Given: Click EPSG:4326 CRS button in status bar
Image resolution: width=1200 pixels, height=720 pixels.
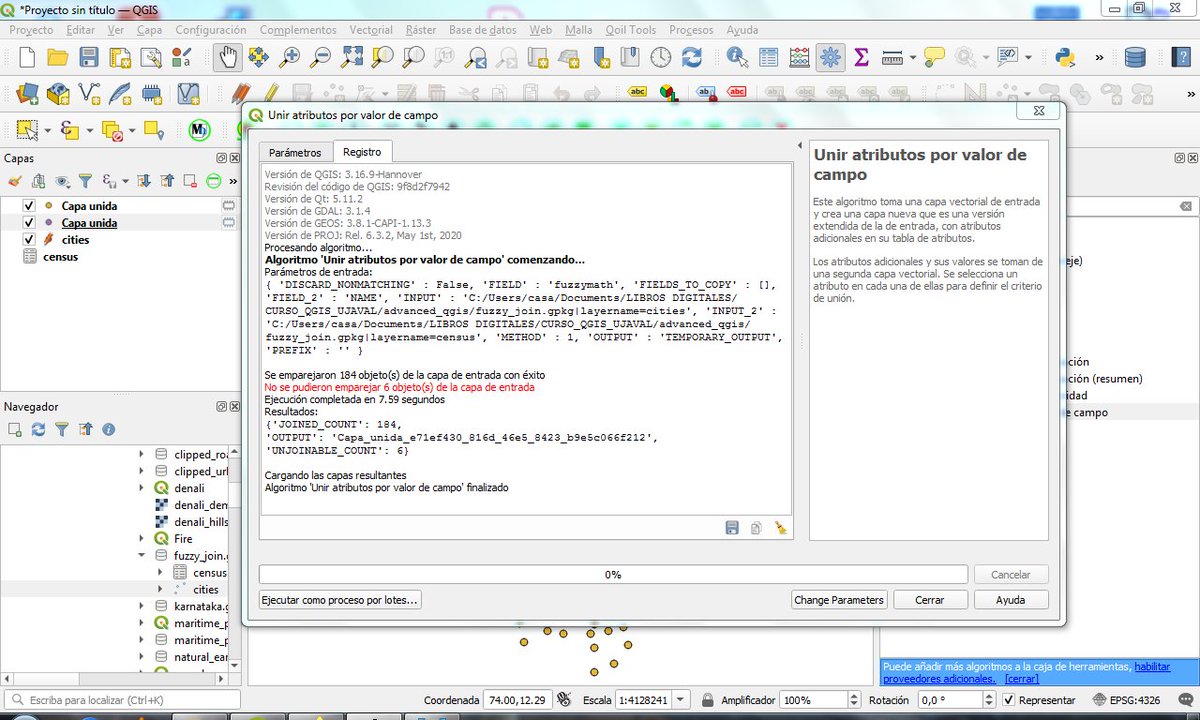Looking at the screenshot, I should (1127, 700).
